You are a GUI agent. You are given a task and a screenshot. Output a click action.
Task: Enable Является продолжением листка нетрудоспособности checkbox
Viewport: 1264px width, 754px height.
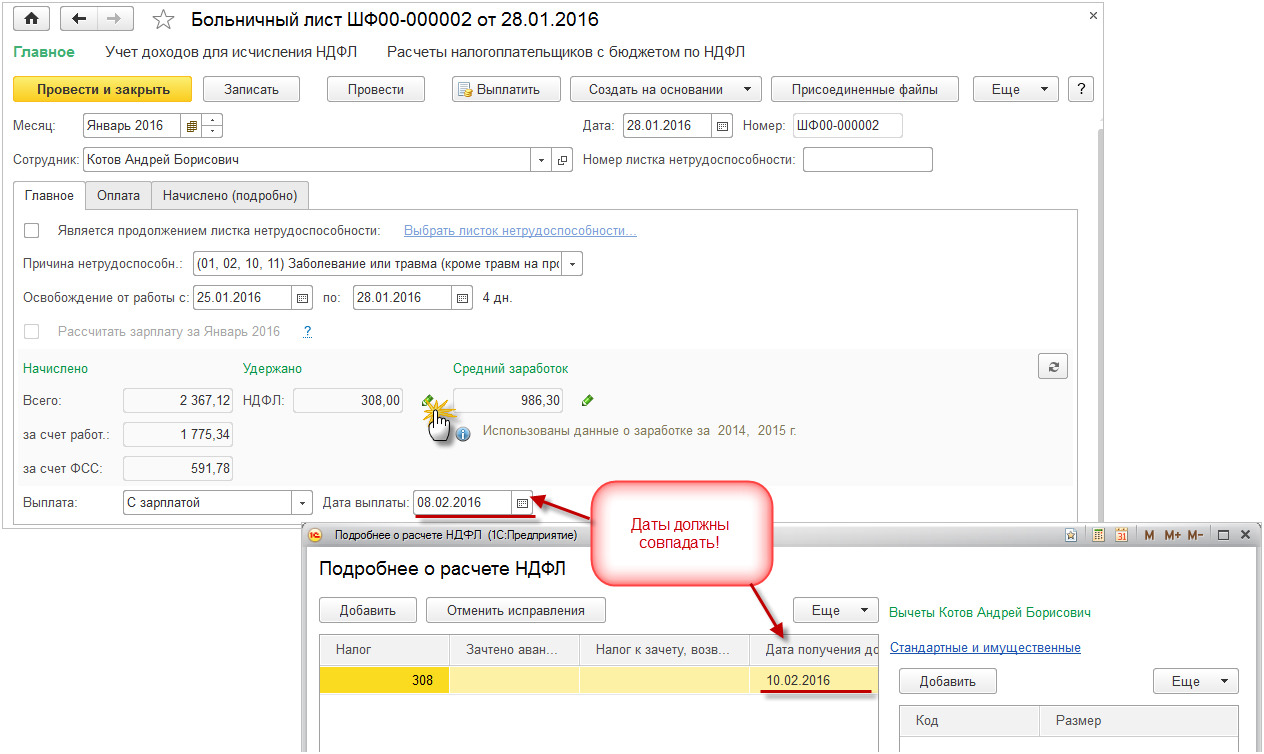(32, 231)
